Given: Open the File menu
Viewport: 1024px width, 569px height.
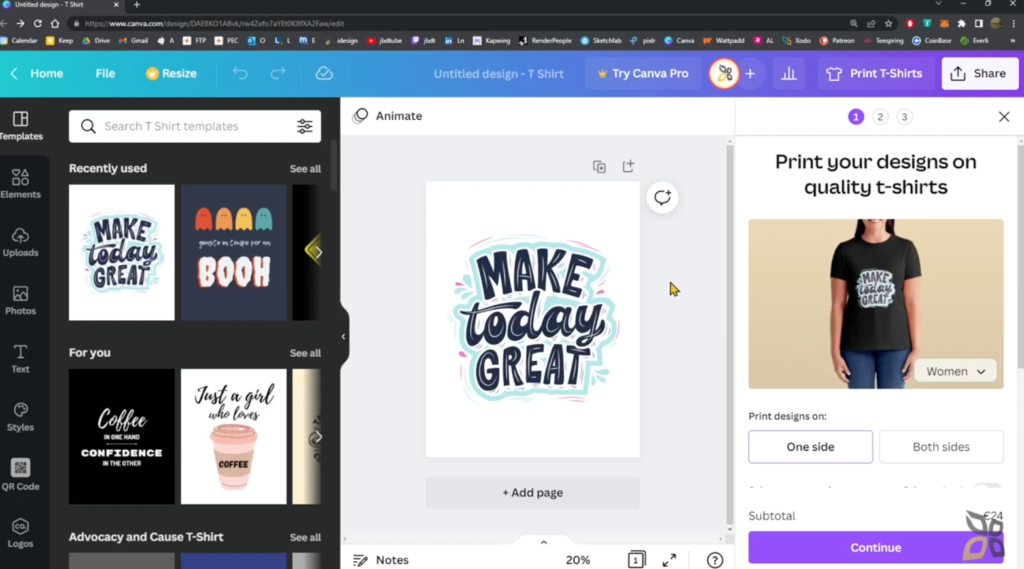Looking at the screenshot, I should tap(105, 73).
